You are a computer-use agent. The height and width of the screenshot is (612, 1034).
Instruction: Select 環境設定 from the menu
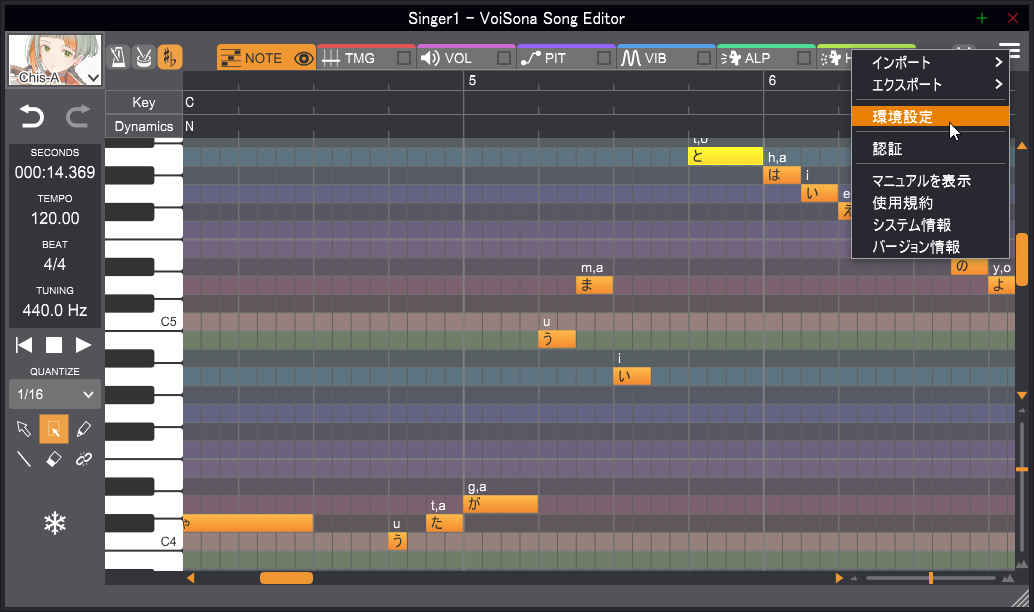coord(902,117)
